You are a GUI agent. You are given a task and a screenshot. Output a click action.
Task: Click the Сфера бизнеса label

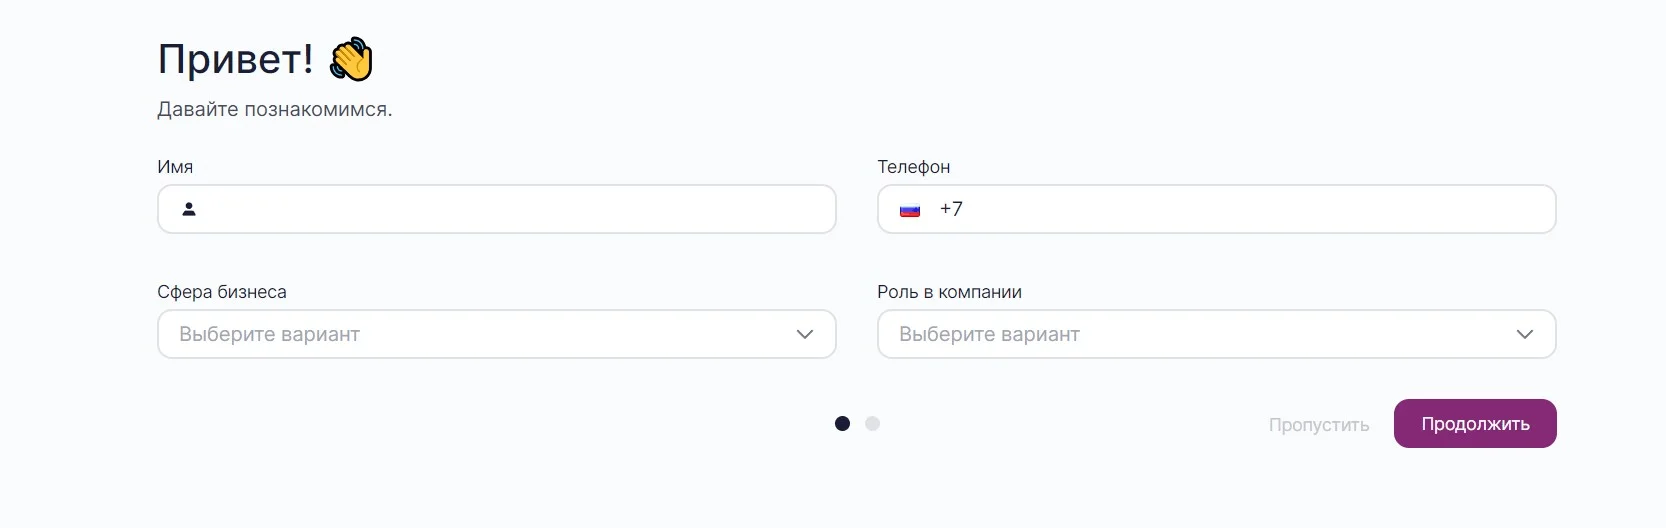click(222, 292)
